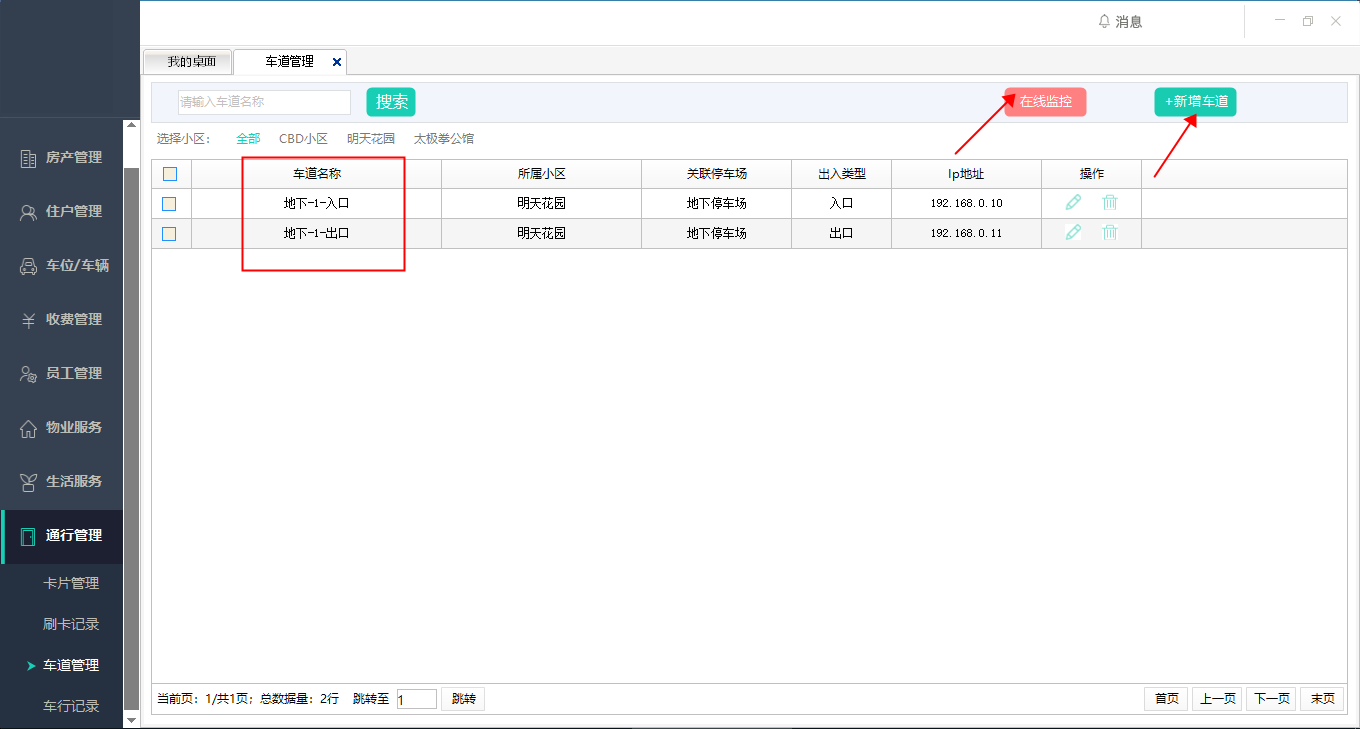Switch to the 我的桌面 tab
This screenshot has width=1360, height=729.
tap(188, 62)
